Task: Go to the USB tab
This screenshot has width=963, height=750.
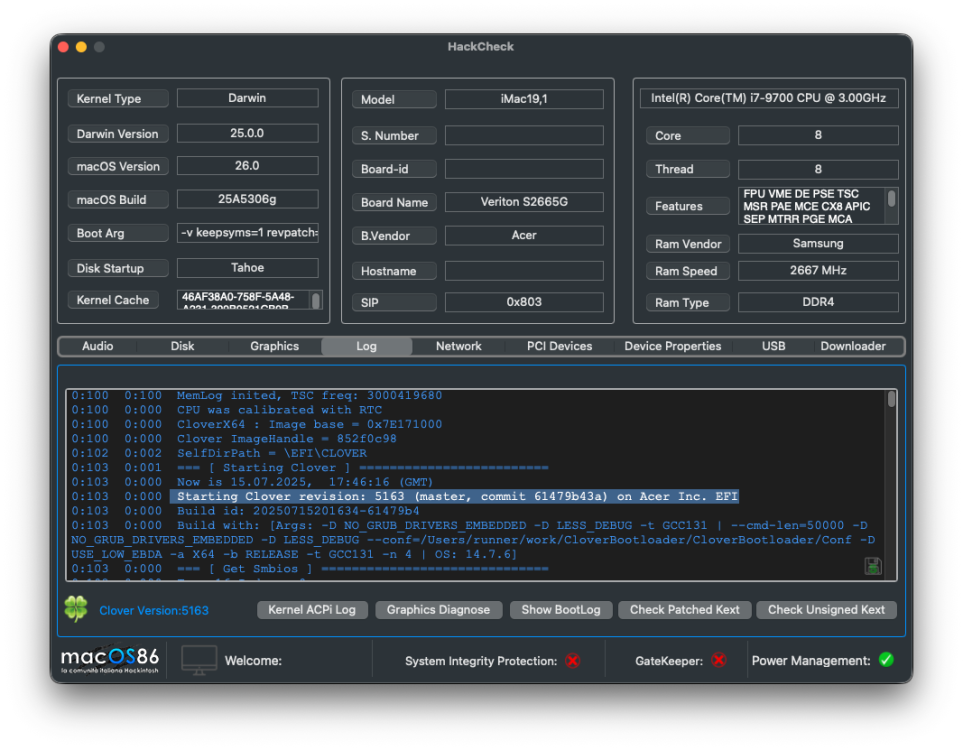Action: pos(773,346)
